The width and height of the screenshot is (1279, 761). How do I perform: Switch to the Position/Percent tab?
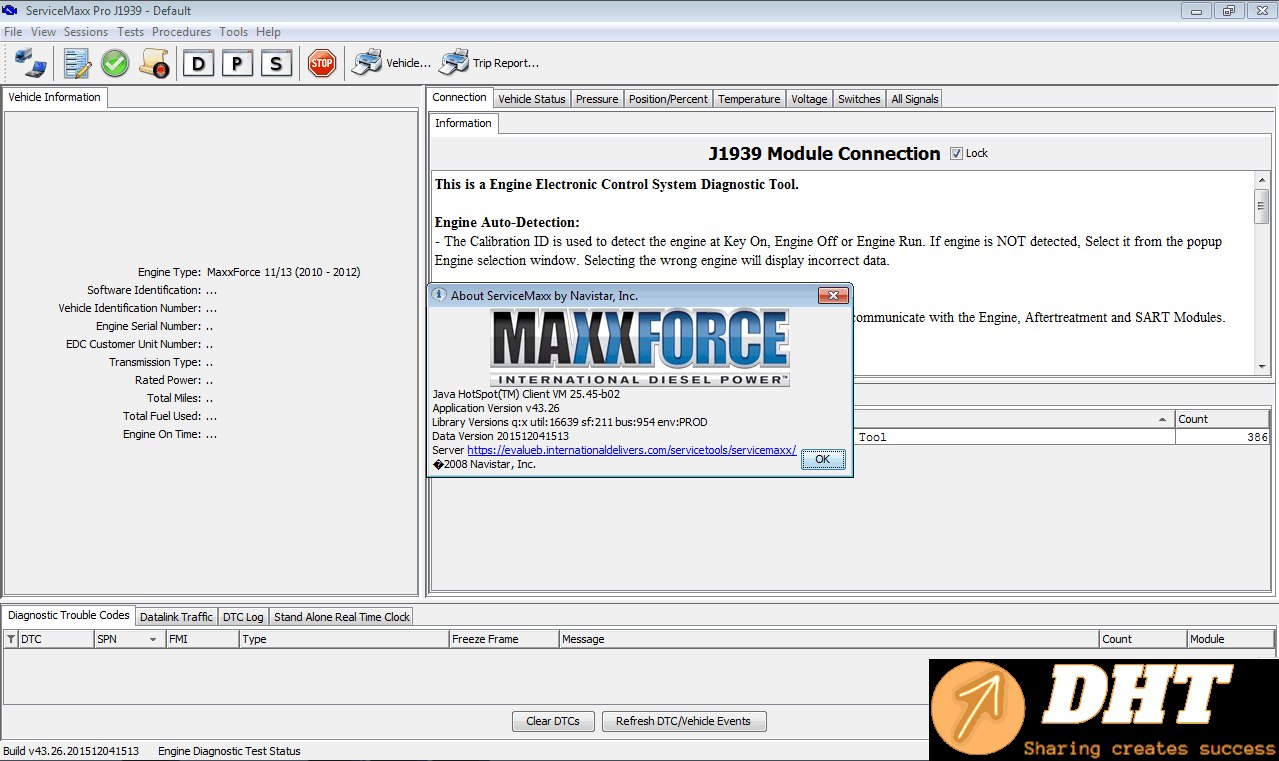[668, 99]
